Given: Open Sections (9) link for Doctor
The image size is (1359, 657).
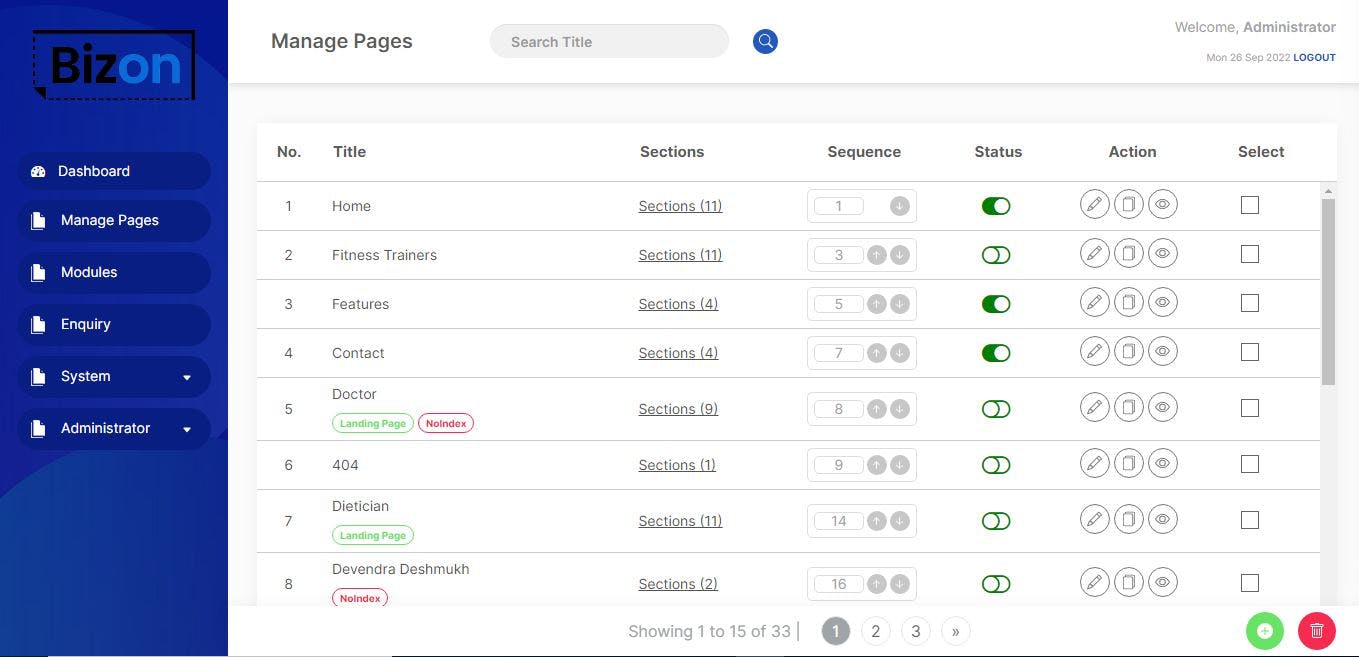Looking at the screenshot, I should [x=678, y=409].
